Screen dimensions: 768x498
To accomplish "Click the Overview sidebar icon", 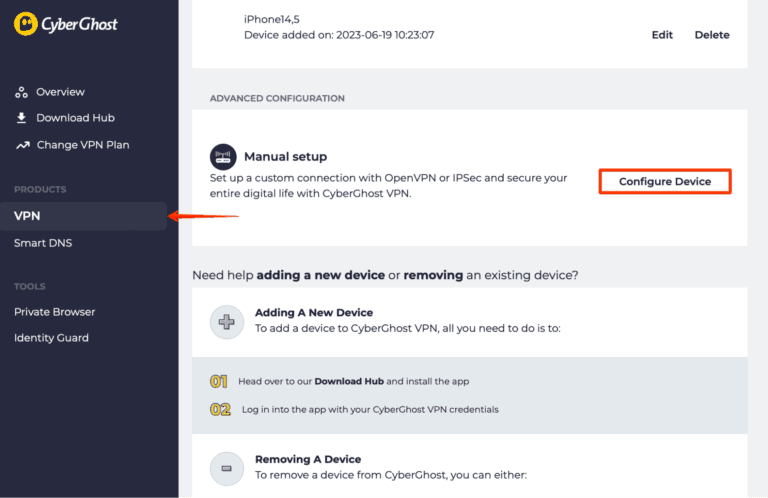I will point(21,92).
